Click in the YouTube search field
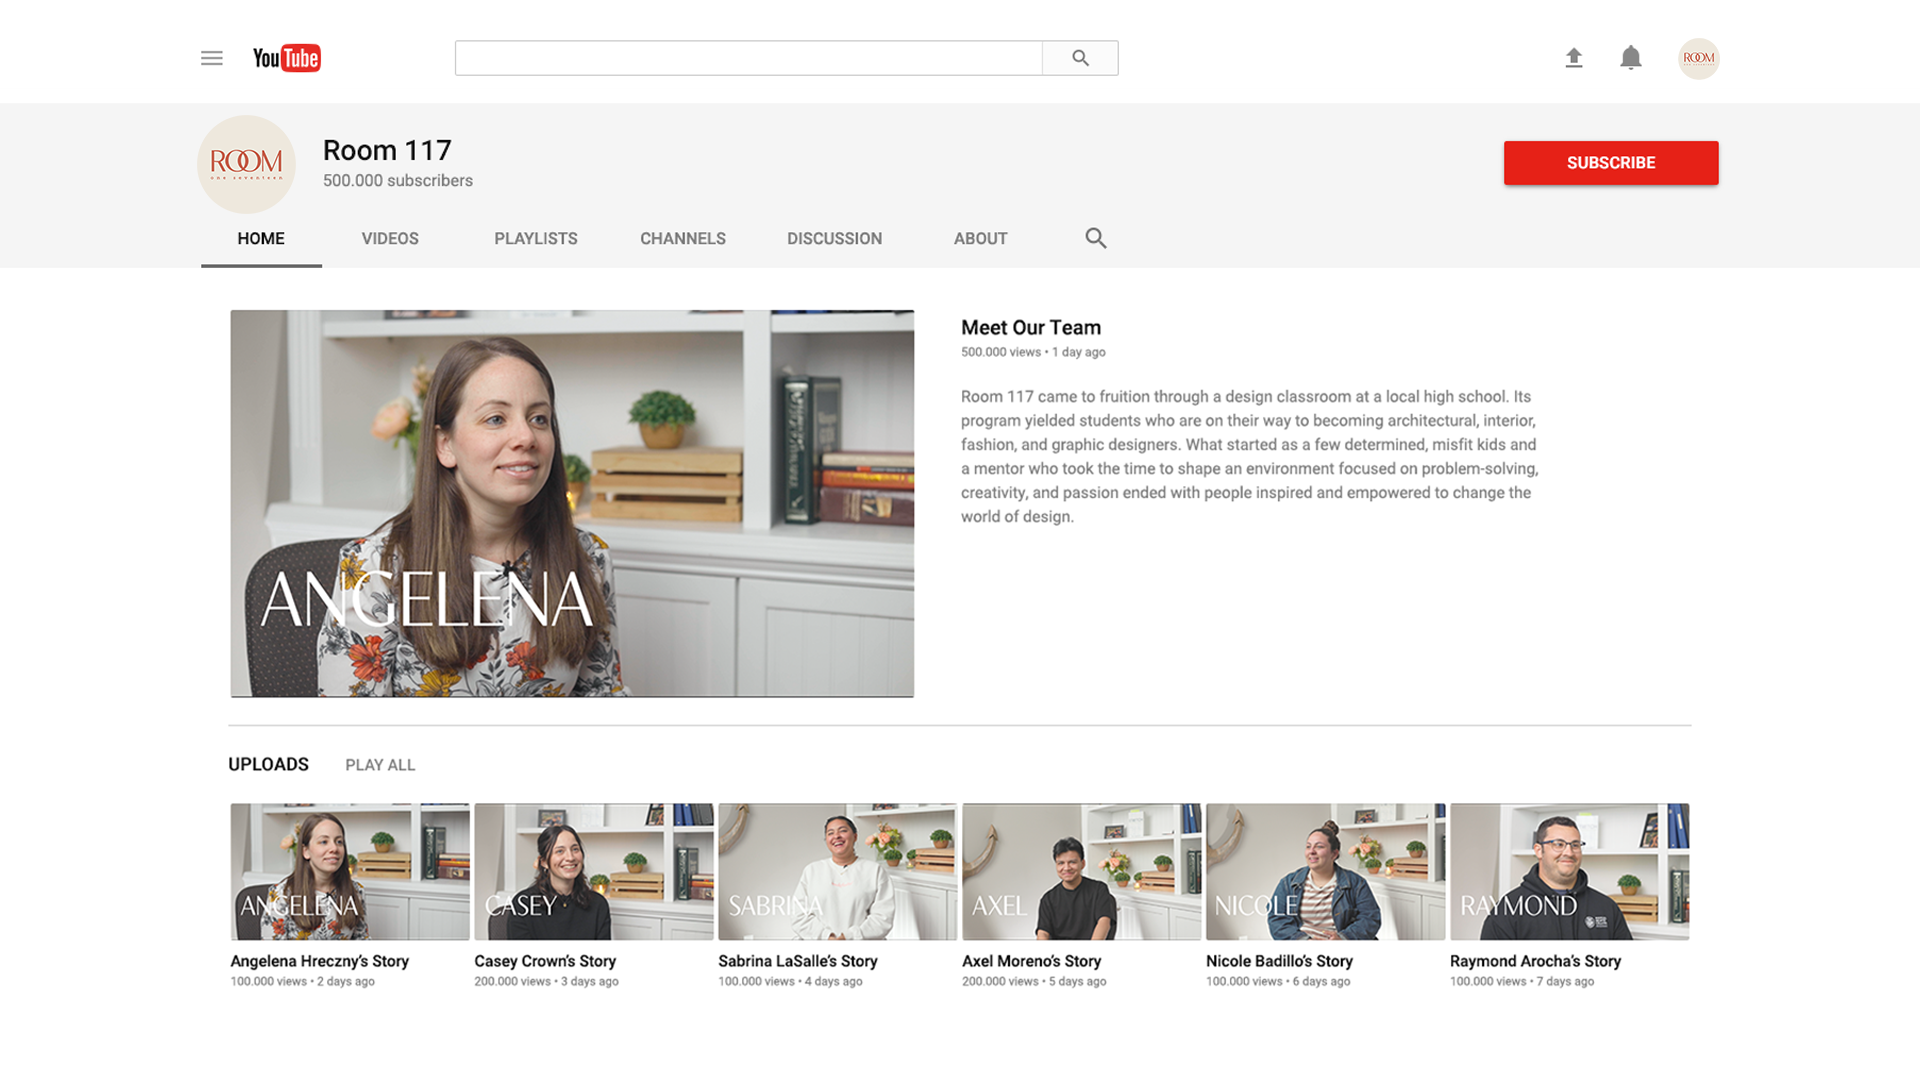The image size is (1920, 1080). tap(748, 58)
